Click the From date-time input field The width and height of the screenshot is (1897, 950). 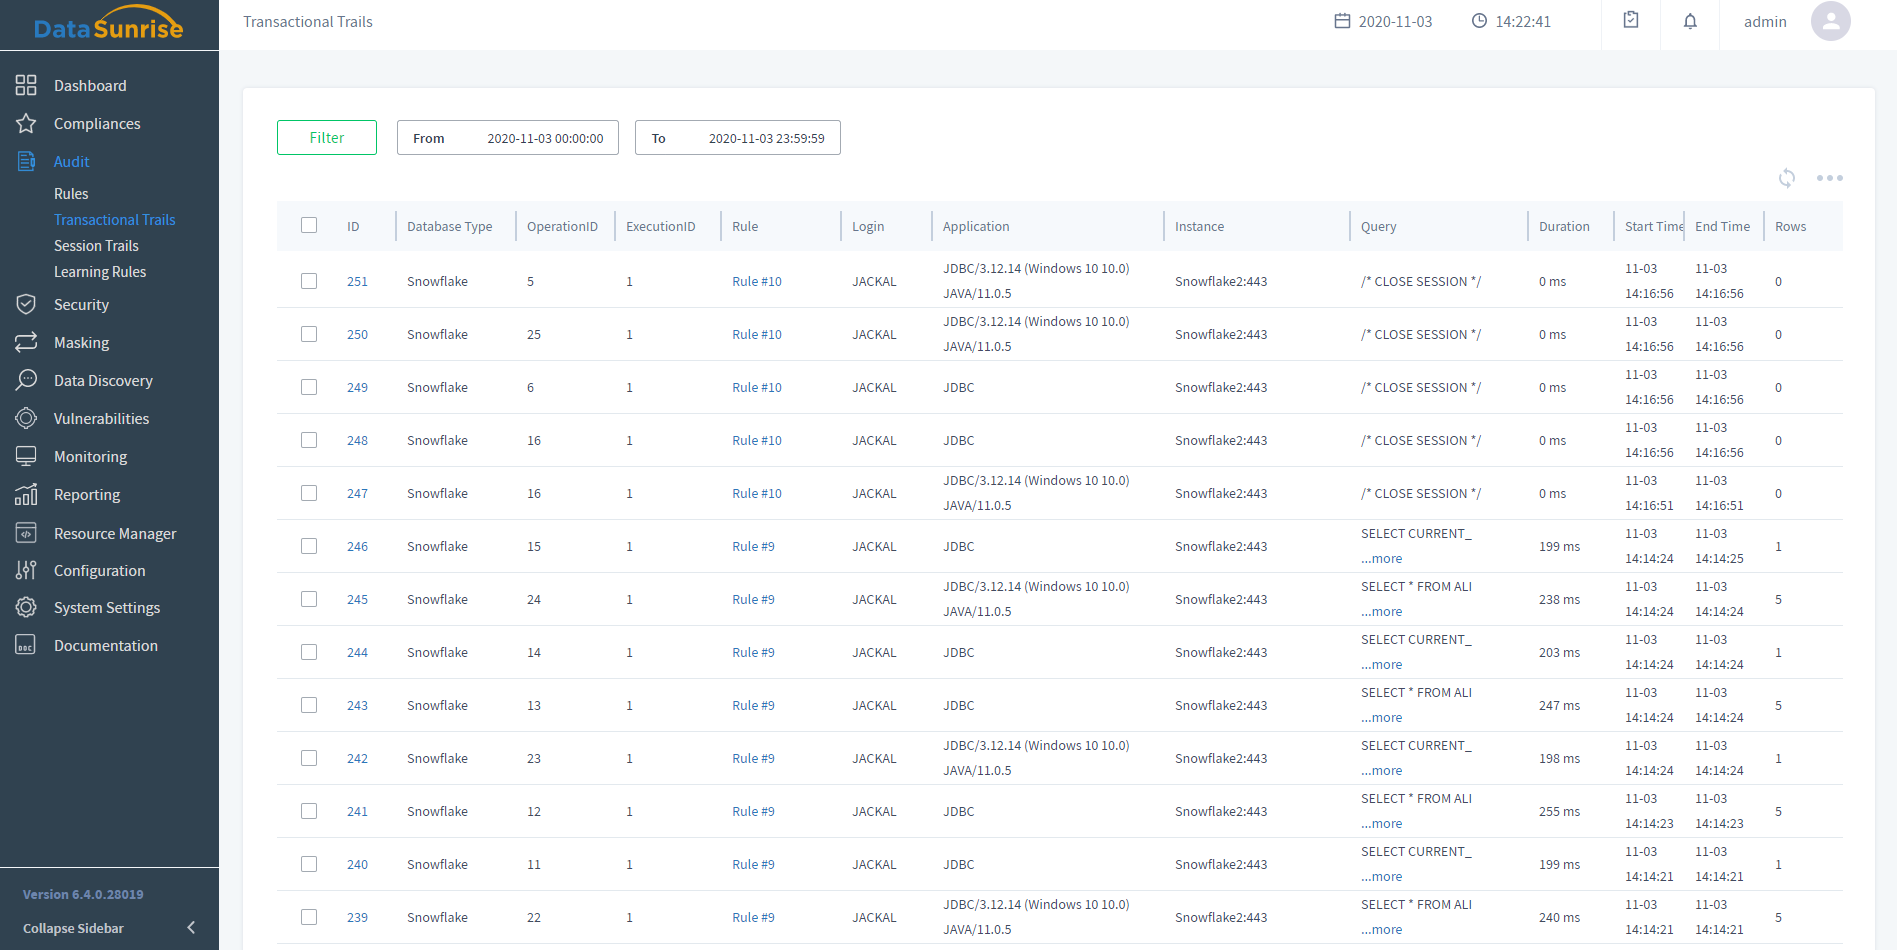tap(507, 138)
